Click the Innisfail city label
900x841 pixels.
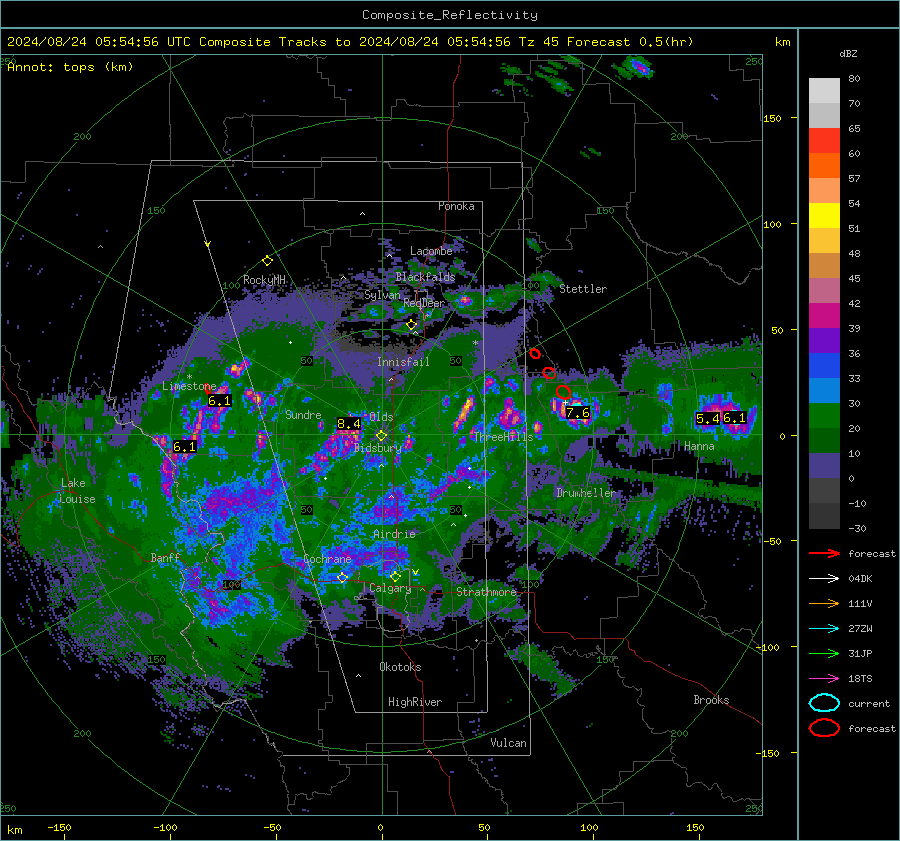pos(403,362)
